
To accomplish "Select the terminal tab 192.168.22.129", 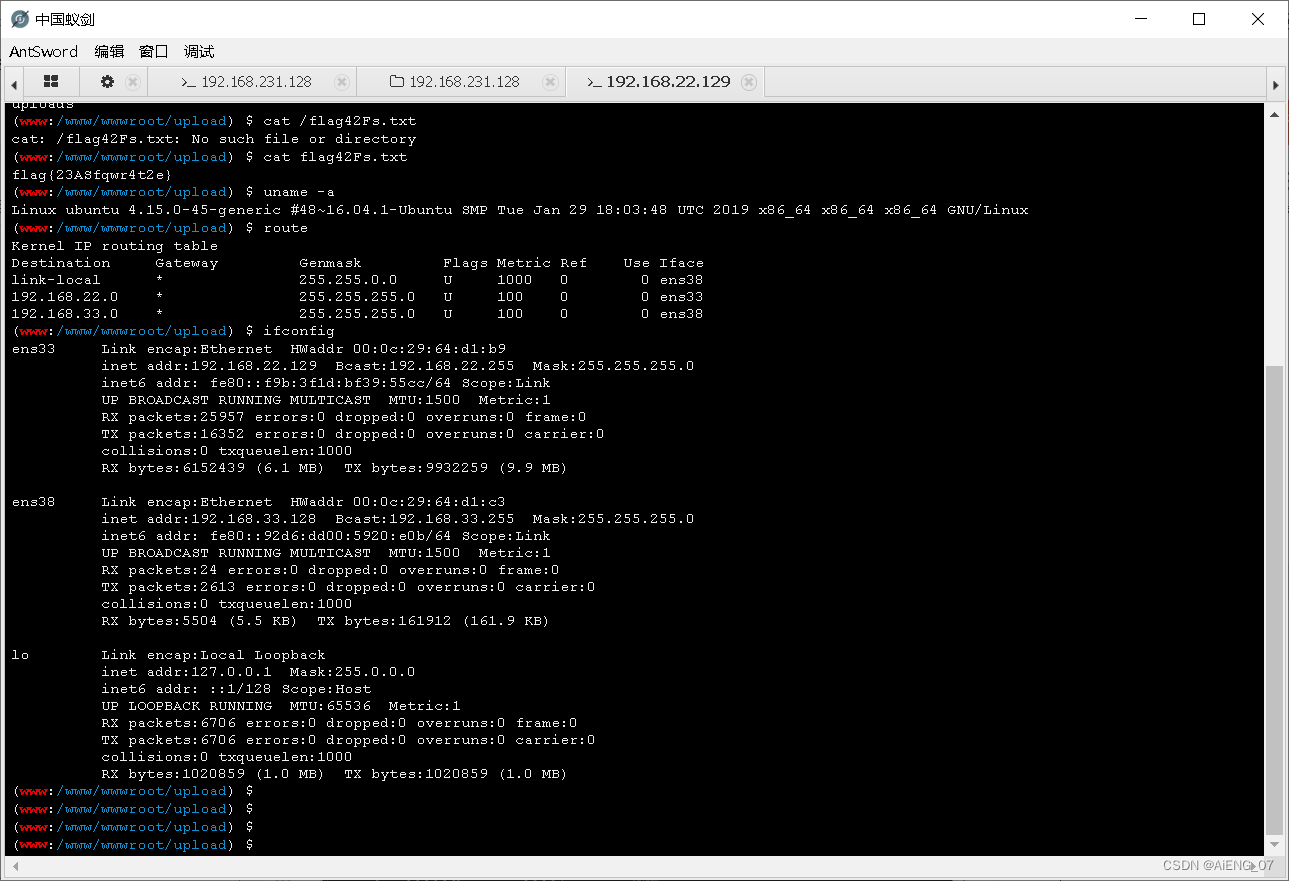I will coord(658,82).
